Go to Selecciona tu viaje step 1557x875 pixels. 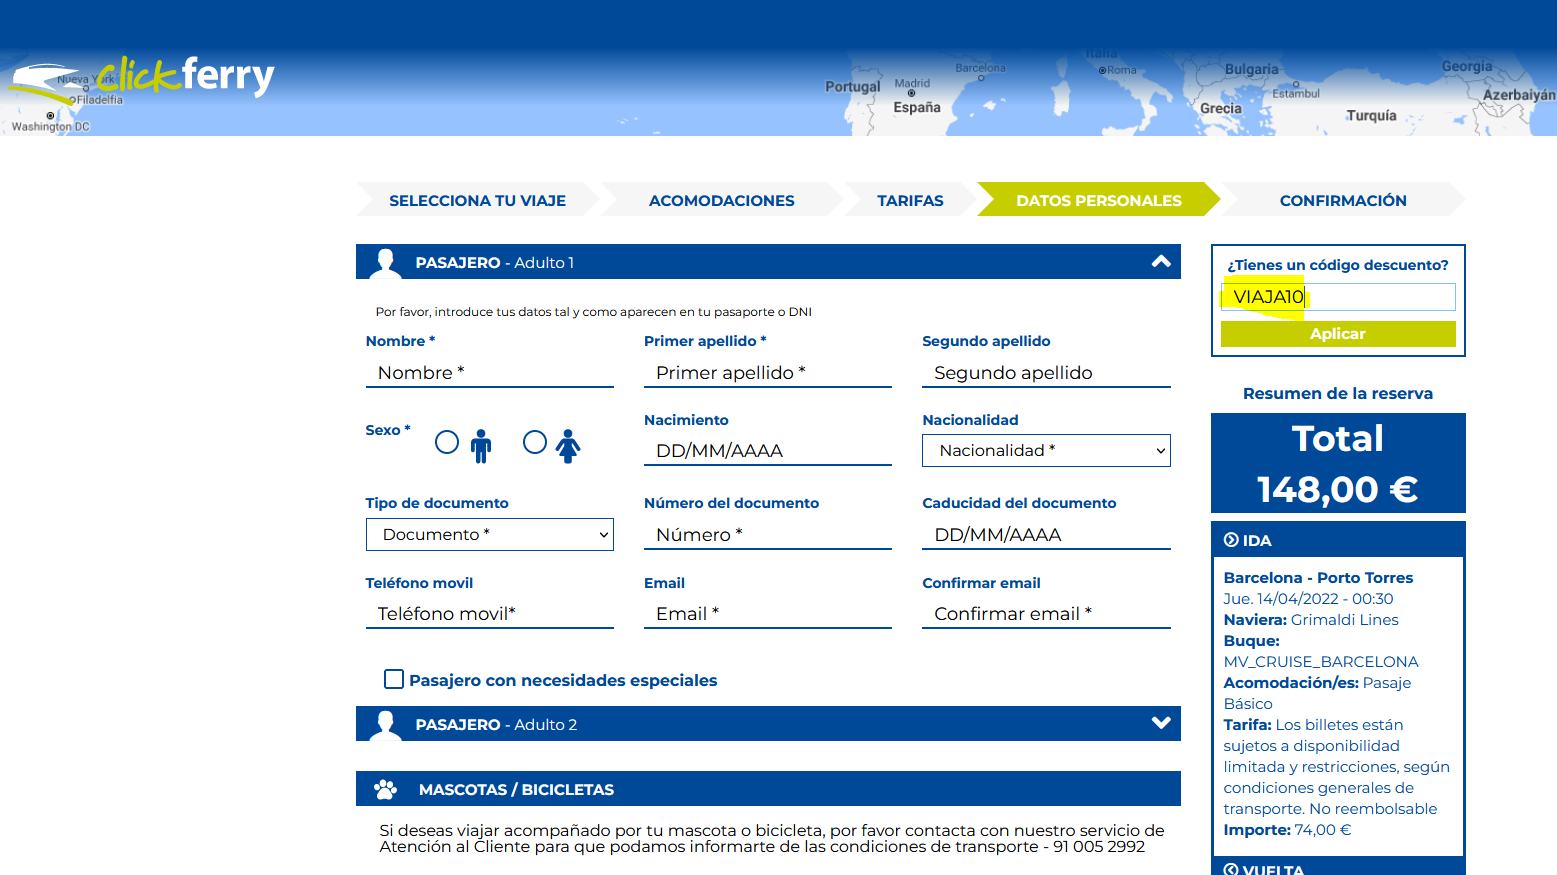pos(477,200)
